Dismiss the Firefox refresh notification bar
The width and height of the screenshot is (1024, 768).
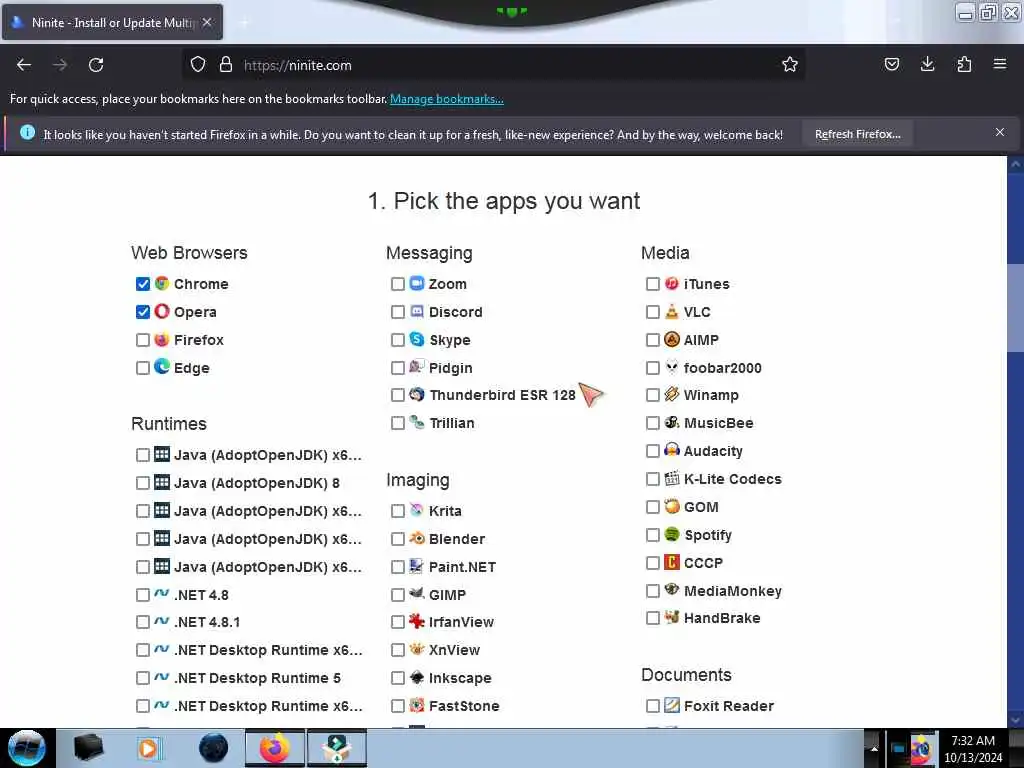click(x=1000, y=133)
